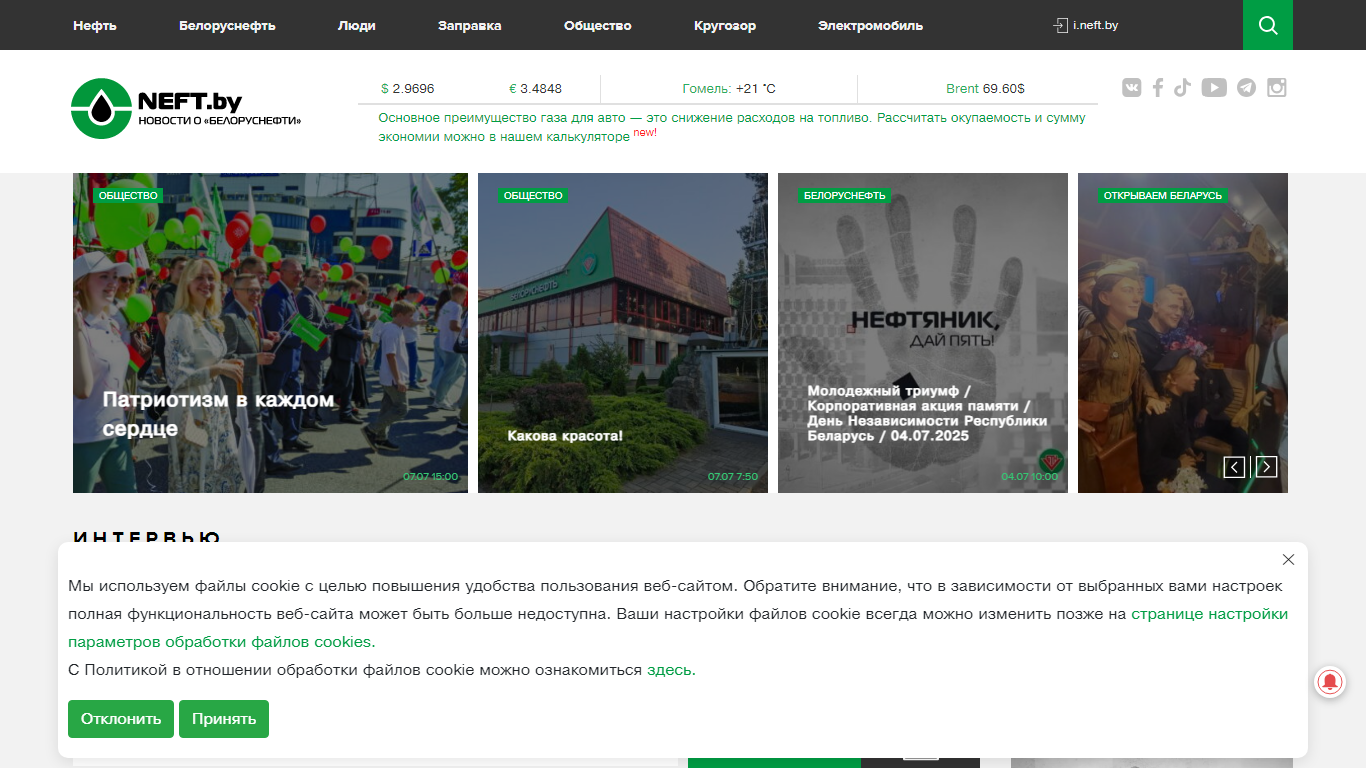Image resolution: width=1366 pixels, height=768 pixels.
Task: Open the YouTube channel icon
Action: coord(1214,88)
